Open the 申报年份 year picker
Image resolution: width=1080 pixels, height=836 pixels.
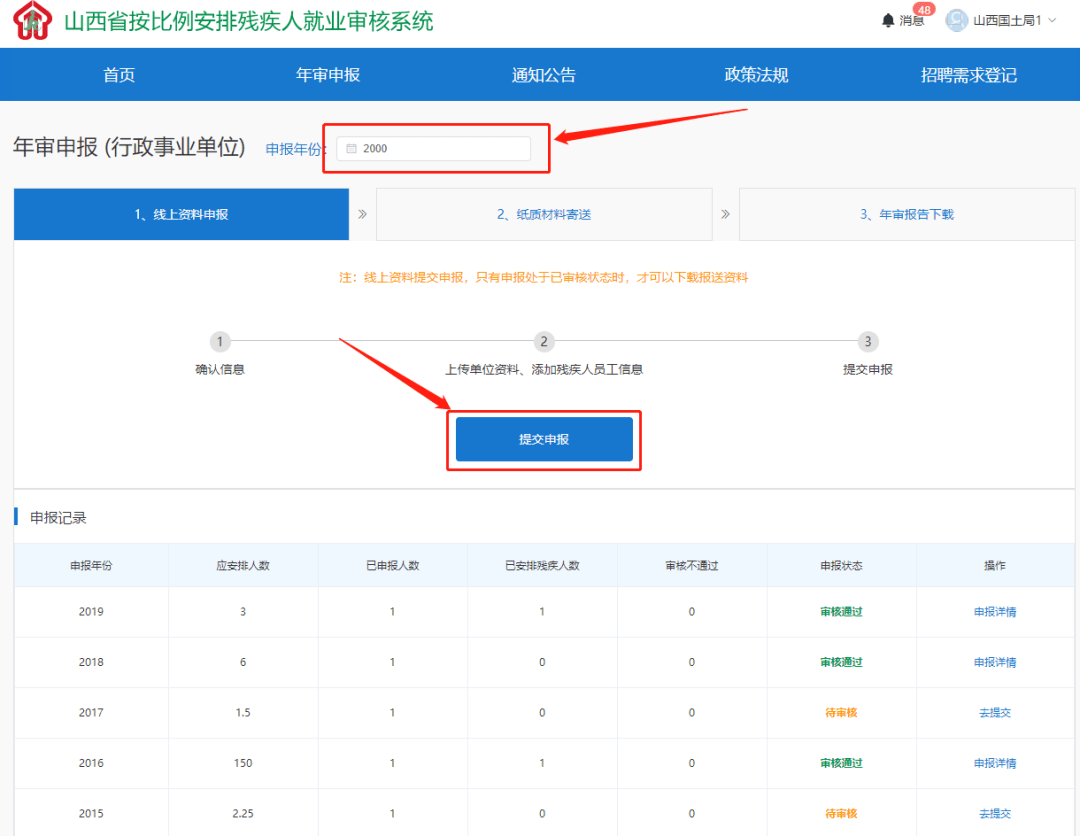pyautogui.click(x=434, y=149)
